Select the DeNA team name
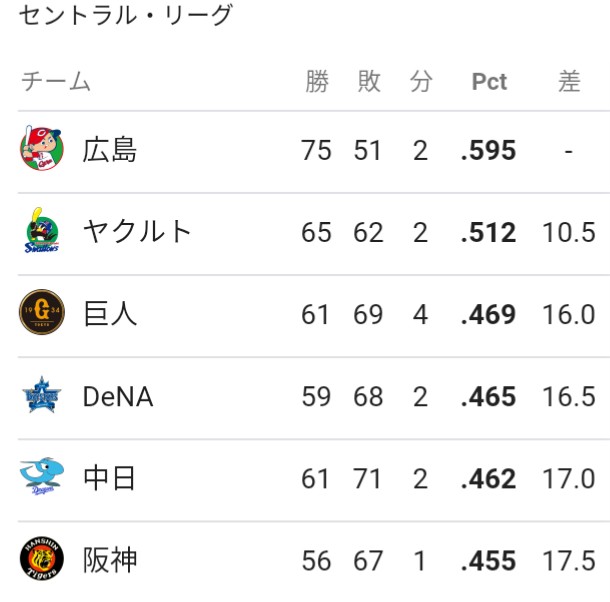The height and width of the screenshot is (602, 610). click(x=118, y=397)
